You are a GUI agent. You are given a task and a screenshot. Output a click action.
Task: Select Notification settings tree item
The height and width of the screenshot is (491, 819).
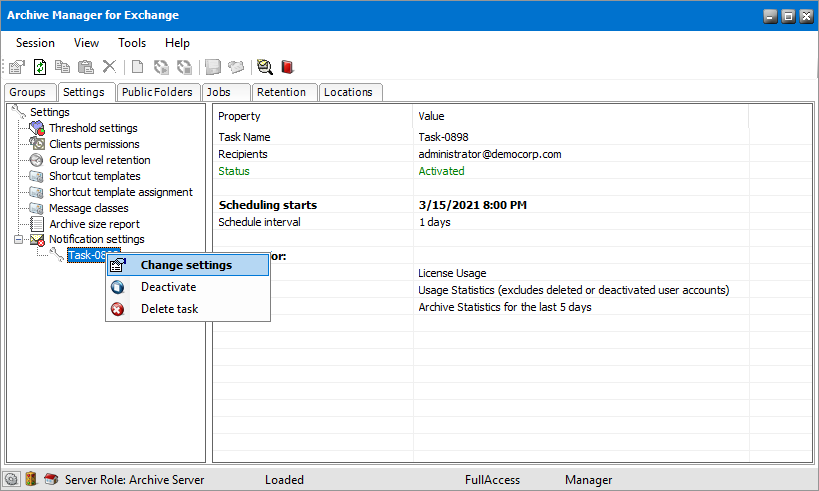click(97, 239)
